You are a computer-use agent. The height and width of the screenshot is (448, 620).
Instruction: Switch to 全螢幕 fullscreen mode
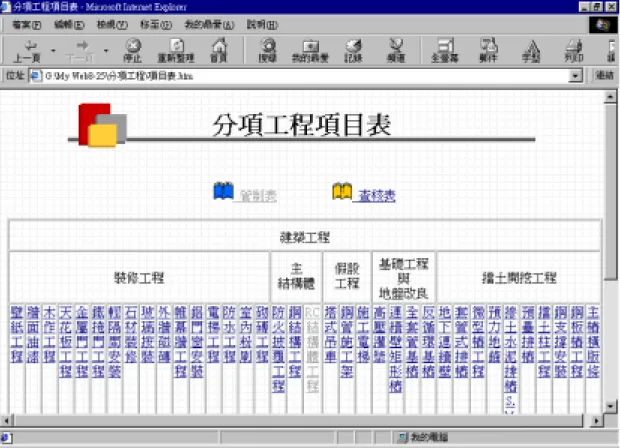[x=445, y=51]
